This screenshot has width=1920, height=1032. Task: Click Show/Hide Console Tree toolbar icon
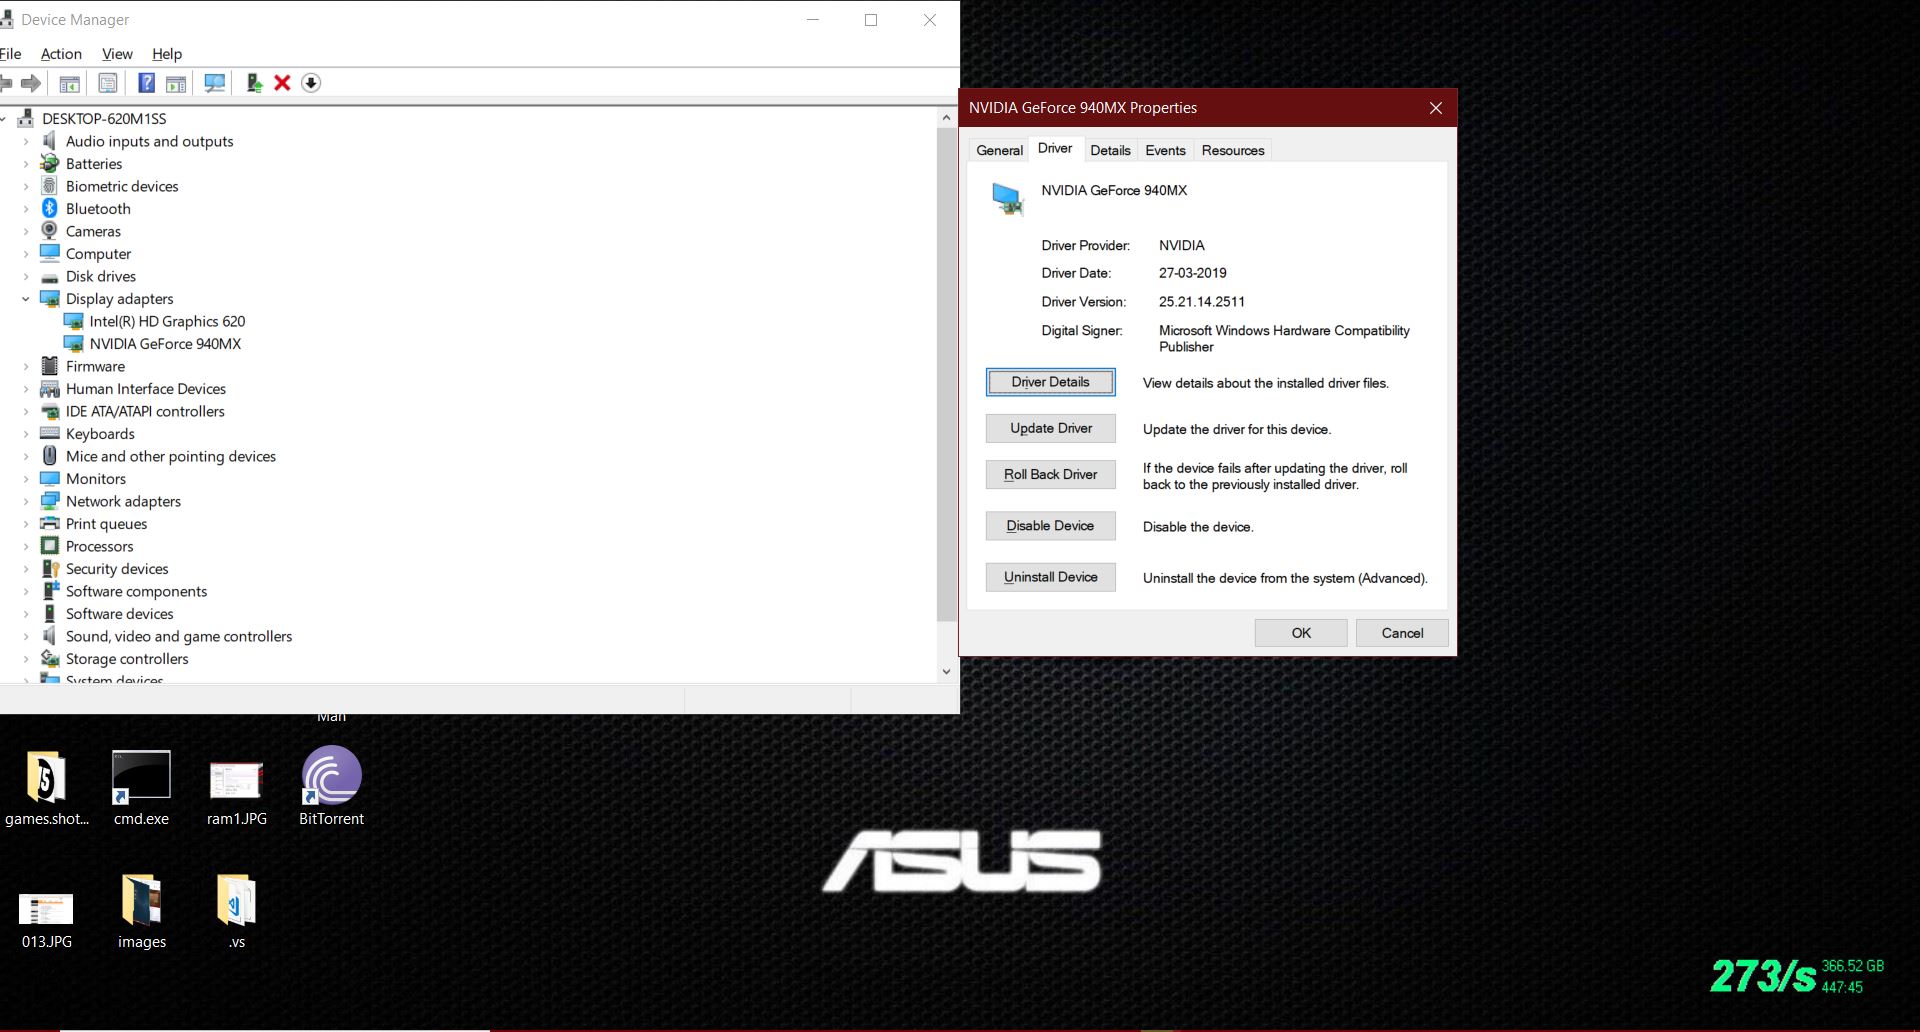coord(69,83)
